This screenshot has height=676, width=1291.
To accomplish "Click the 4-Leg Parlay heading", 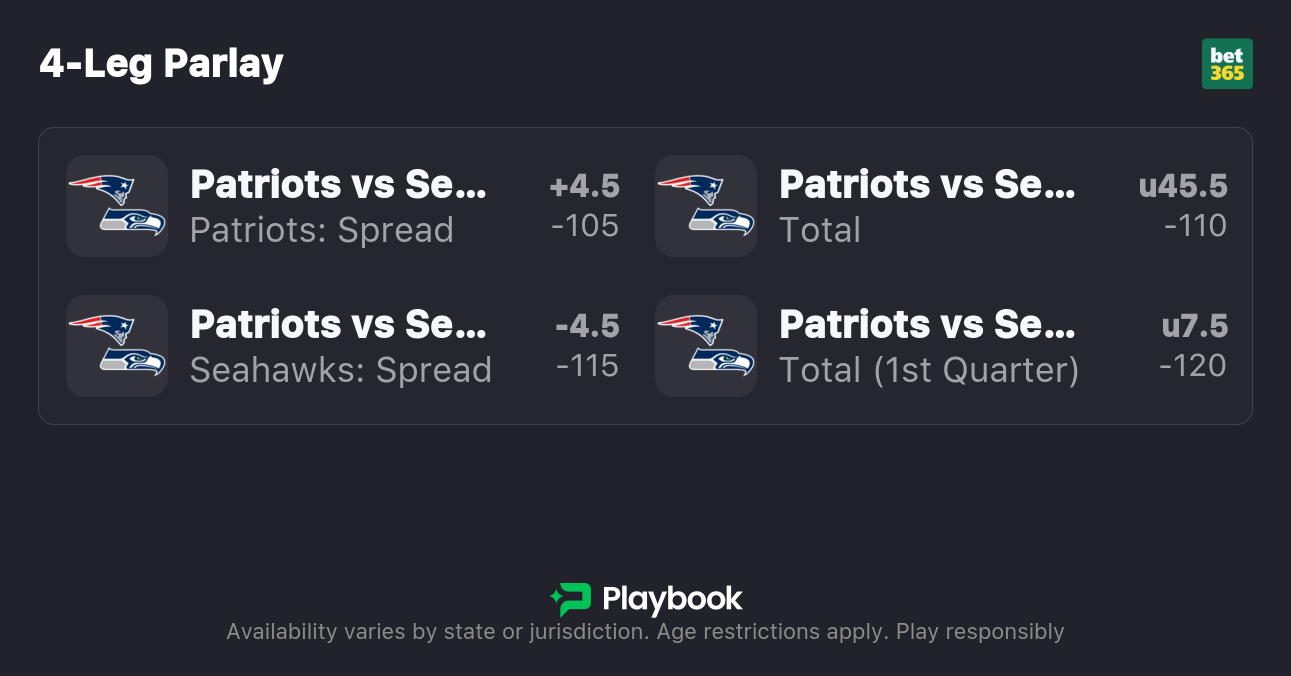I will [162, 64].
